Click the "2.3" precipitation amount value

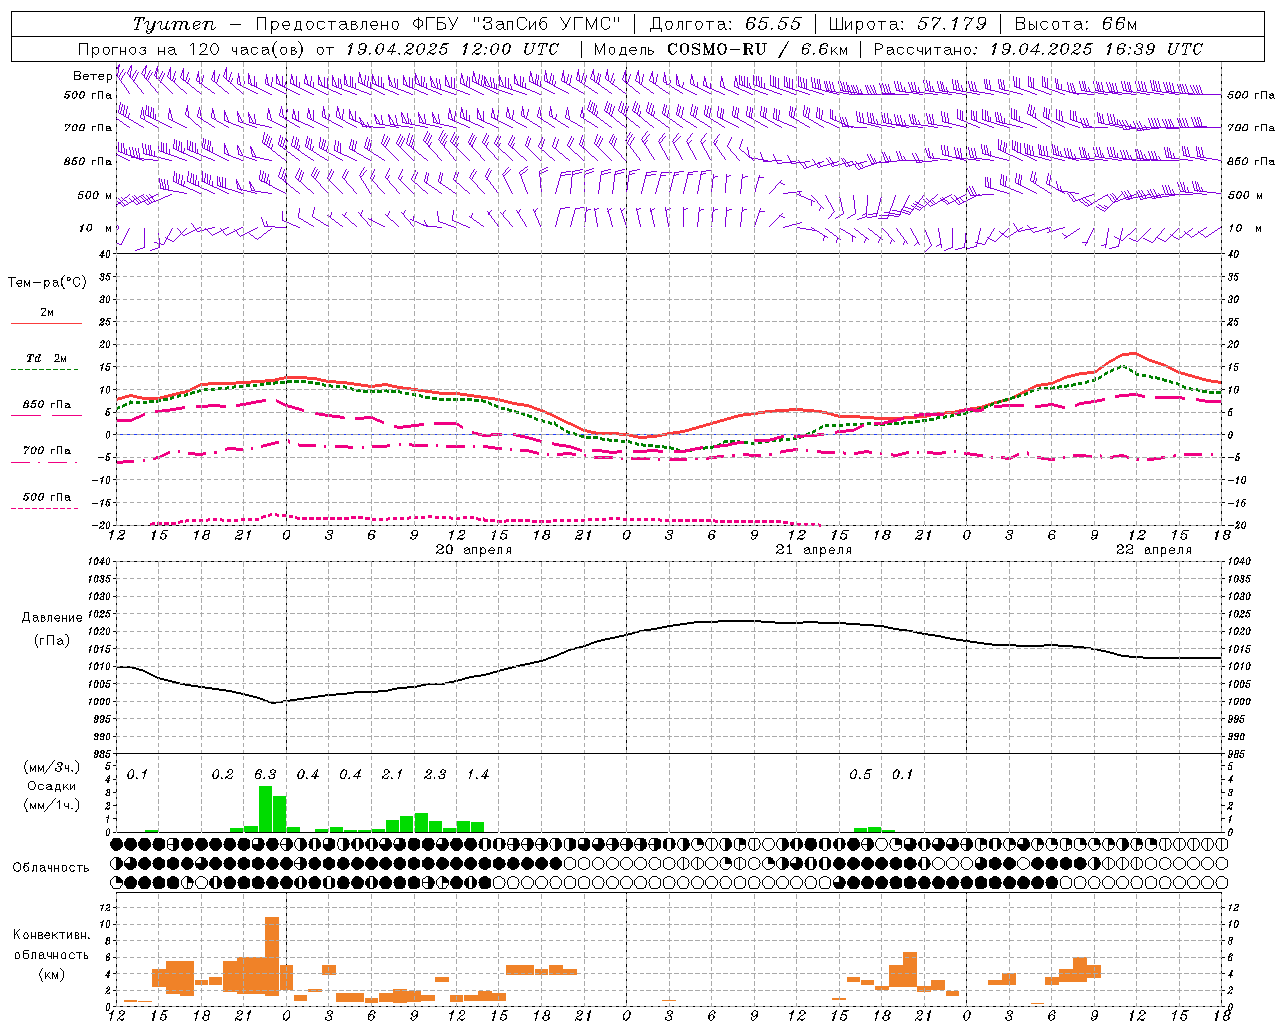coord(435,775)
